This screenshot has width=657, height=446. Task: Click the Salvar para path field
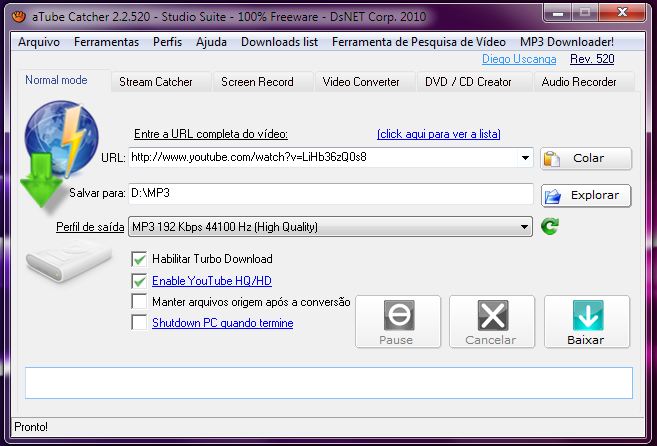[331, 194]
